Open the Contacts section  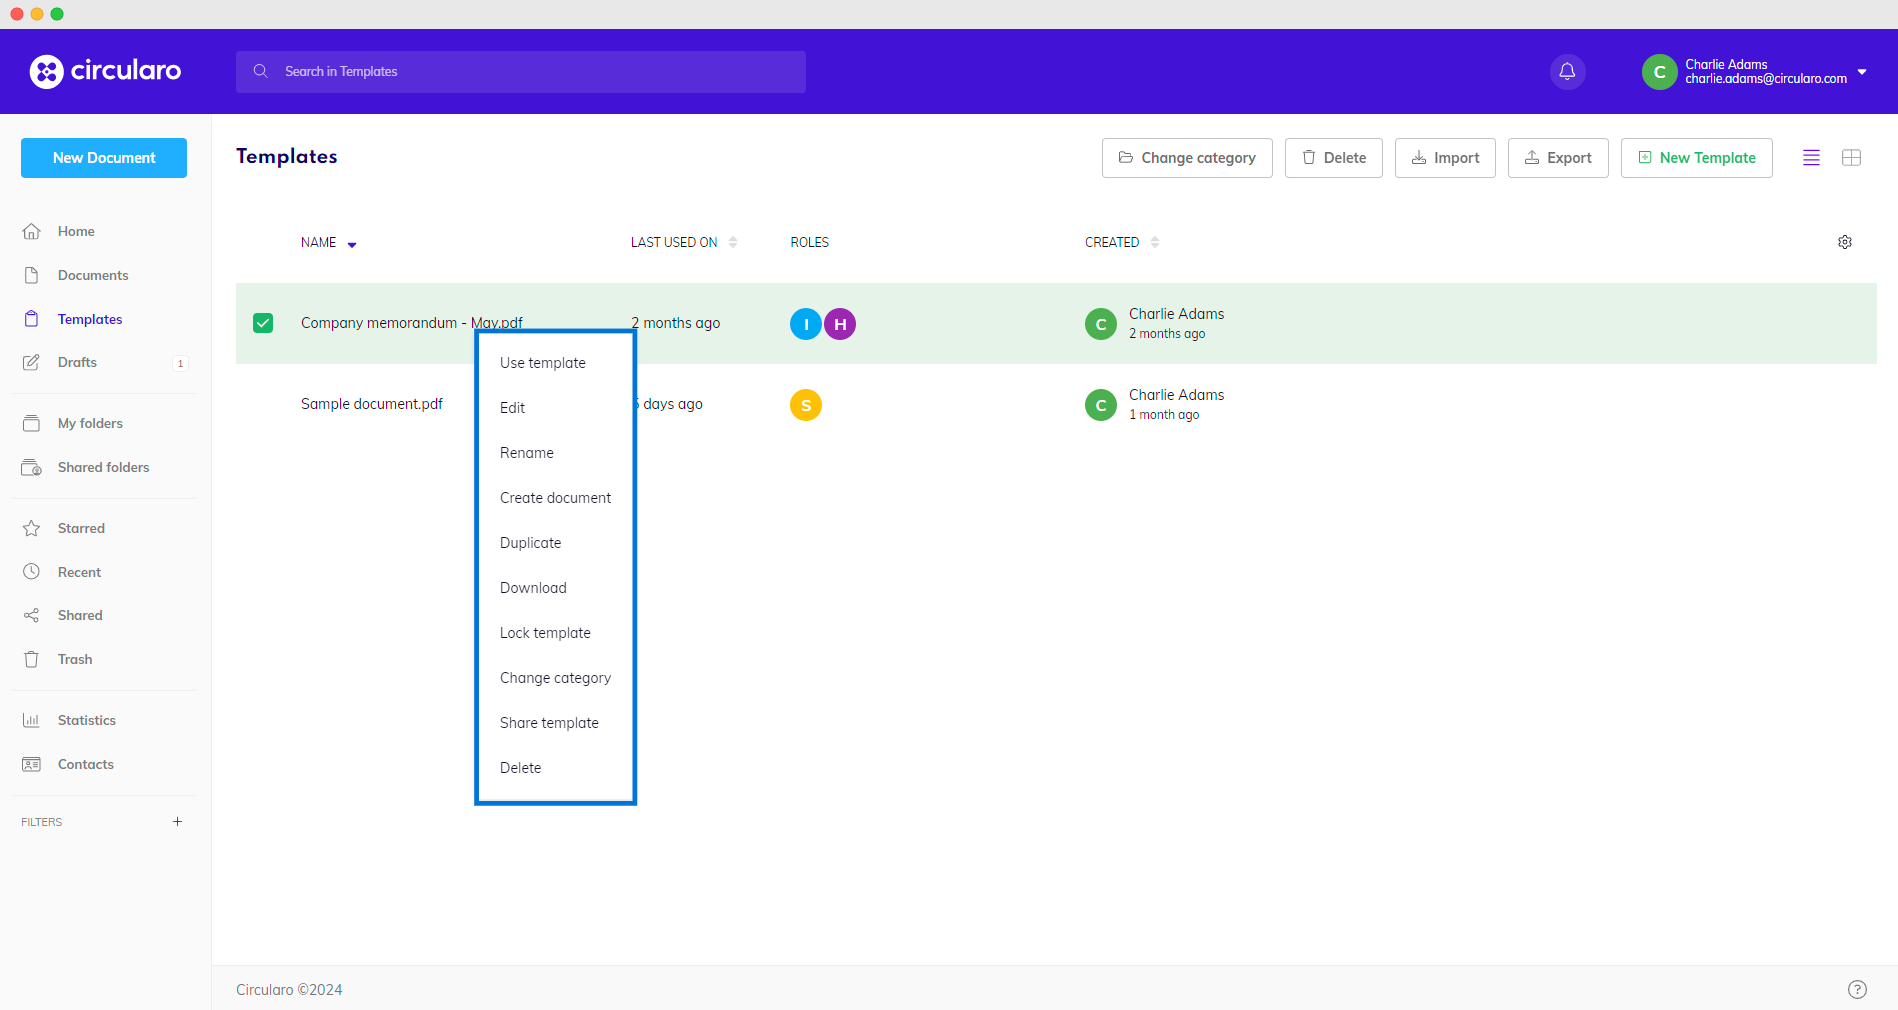click(85, 763)
